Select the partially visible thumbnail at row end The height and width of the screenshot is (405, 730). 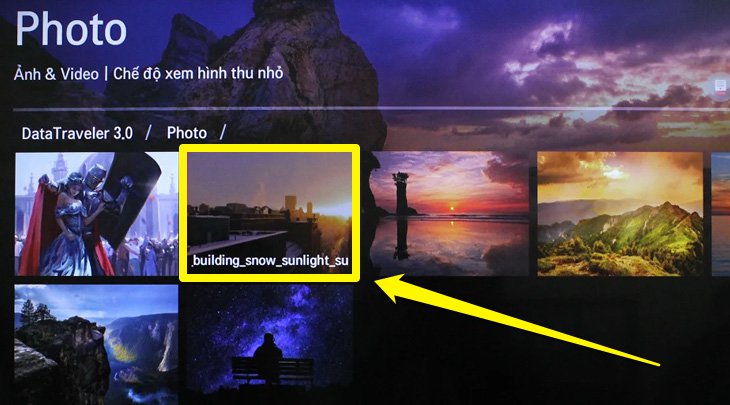point(721,214)
